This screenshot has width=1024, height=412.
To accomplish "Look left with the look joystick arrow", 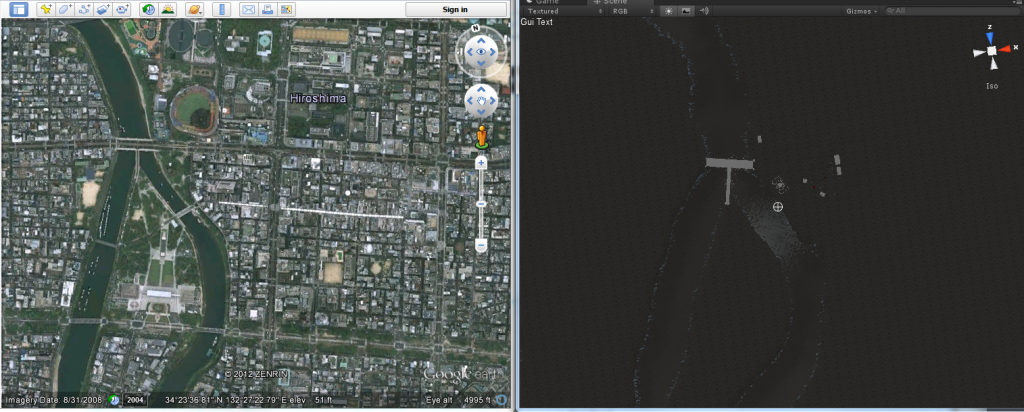I will coord(468,52).
